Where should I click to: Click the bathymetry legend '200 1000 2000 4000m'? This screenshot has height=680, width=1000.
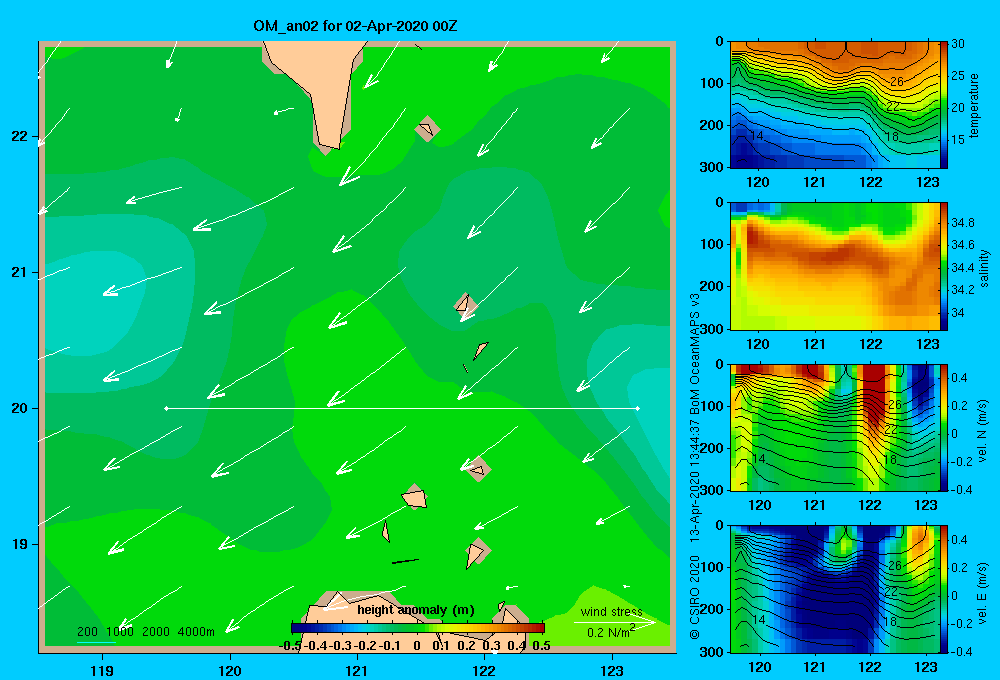tap(146, 632)
